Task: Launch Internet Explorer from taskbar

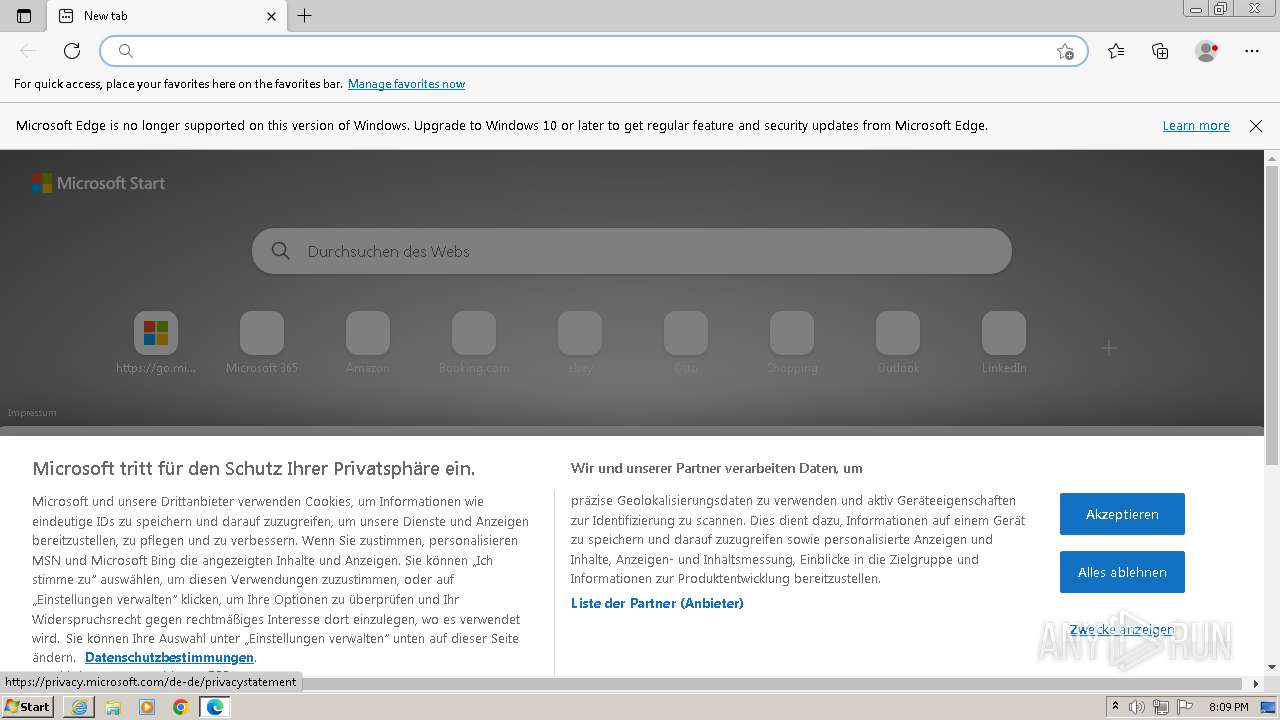Action: [x=79, y=707]
